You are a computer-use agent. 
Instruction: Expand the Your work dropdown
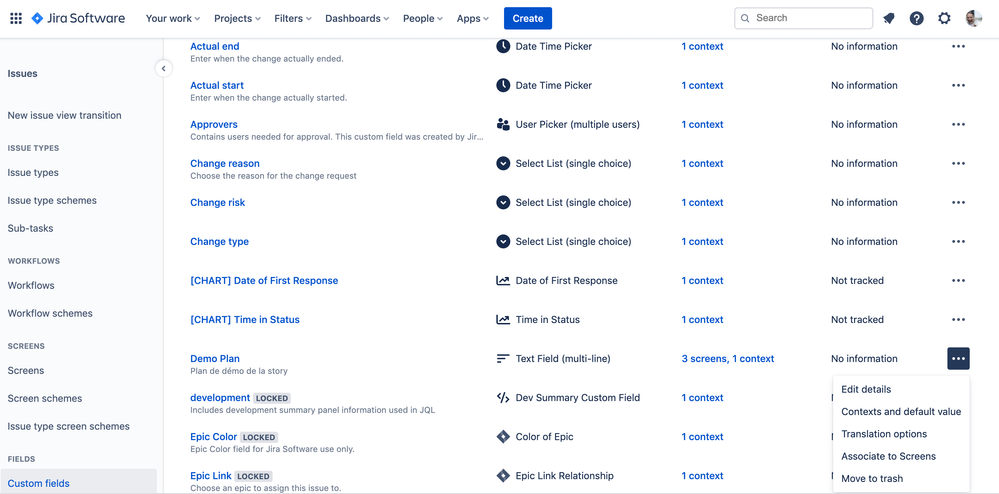[x=173, y=18]
